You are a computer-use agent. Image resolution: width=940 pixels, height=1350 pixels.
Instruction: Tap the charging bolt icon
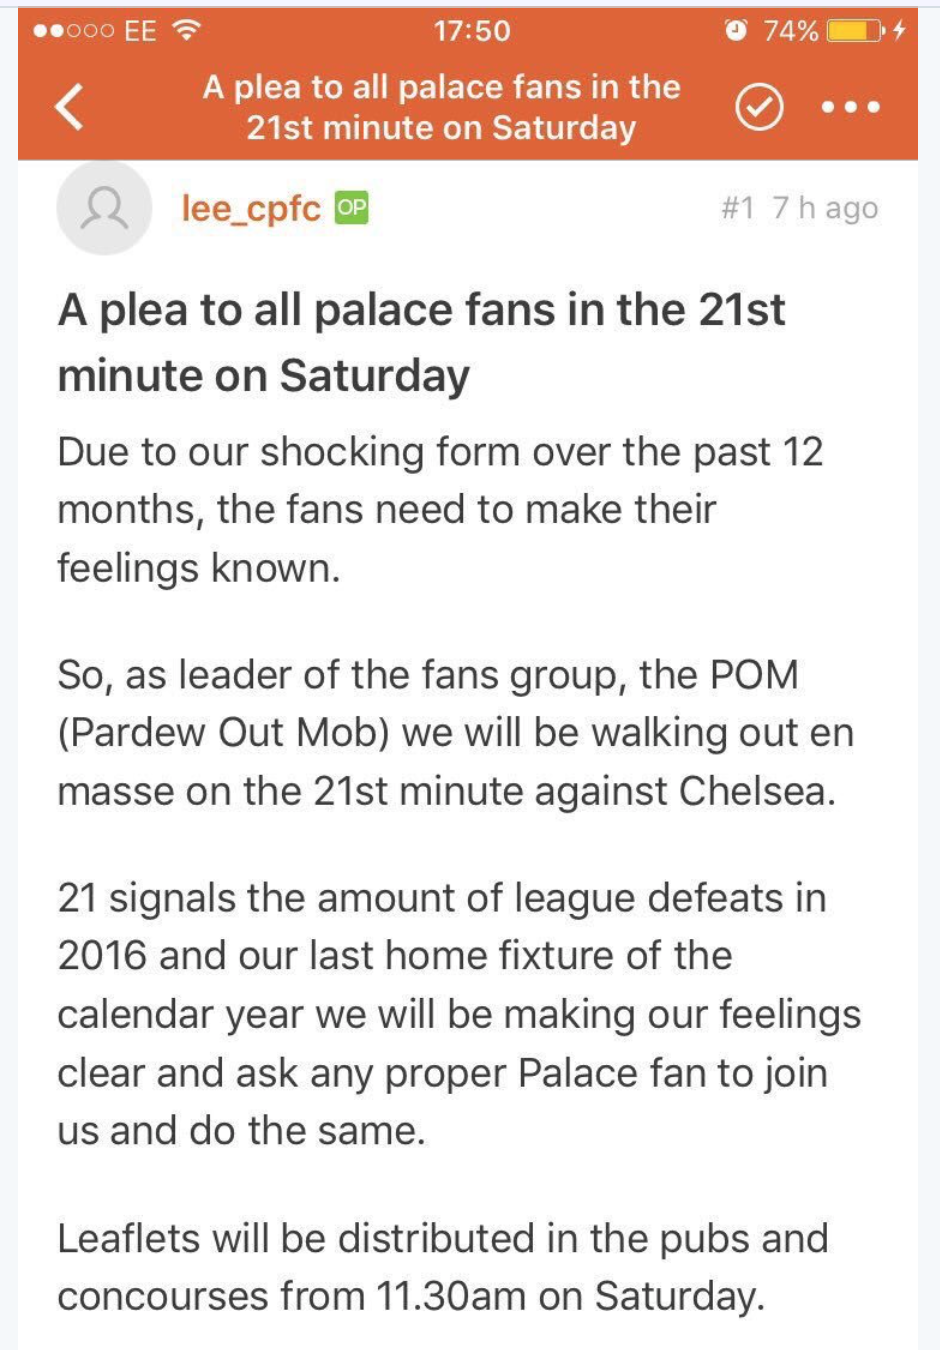[899, 31]
